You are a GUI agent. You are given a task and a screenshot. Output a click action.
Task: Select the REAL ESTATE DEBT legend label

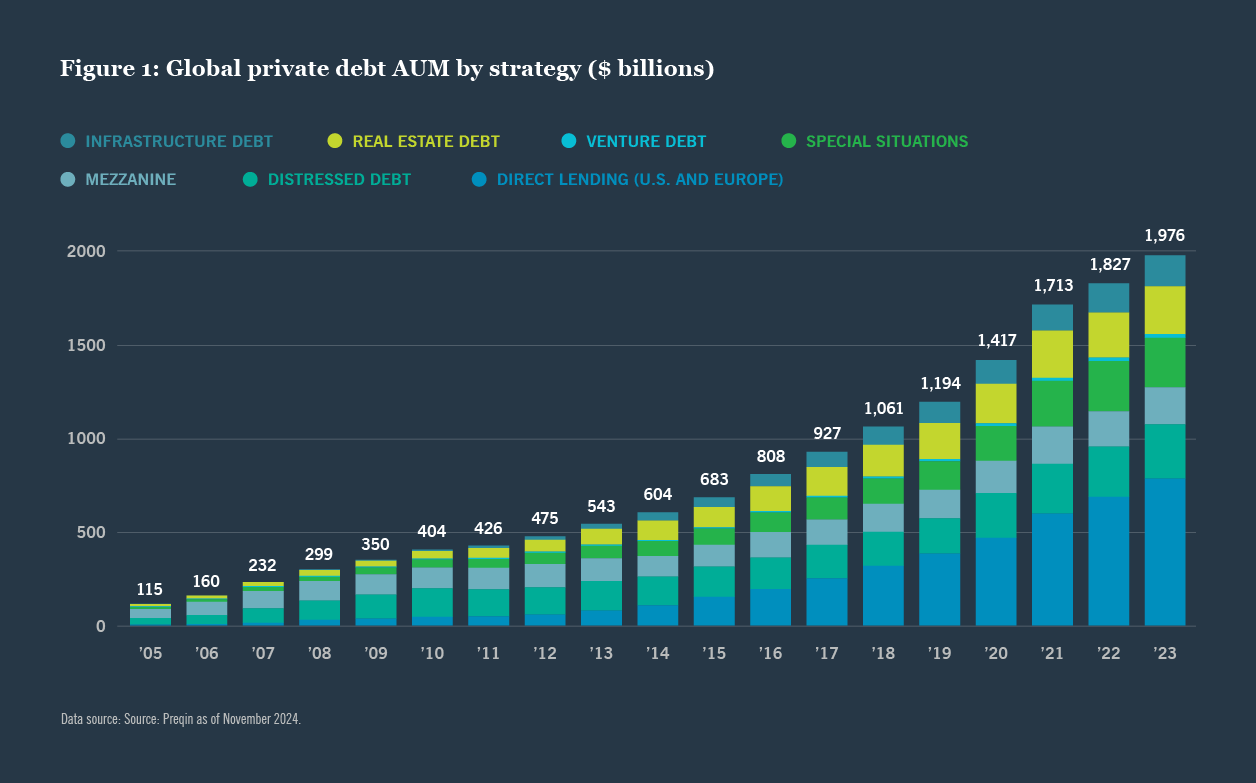(426, 141)
